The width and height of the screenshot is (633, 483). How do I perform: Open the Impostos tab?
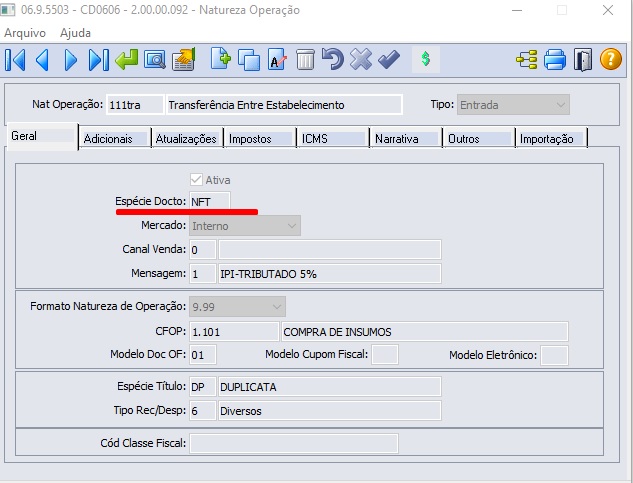tap(260, 139)
